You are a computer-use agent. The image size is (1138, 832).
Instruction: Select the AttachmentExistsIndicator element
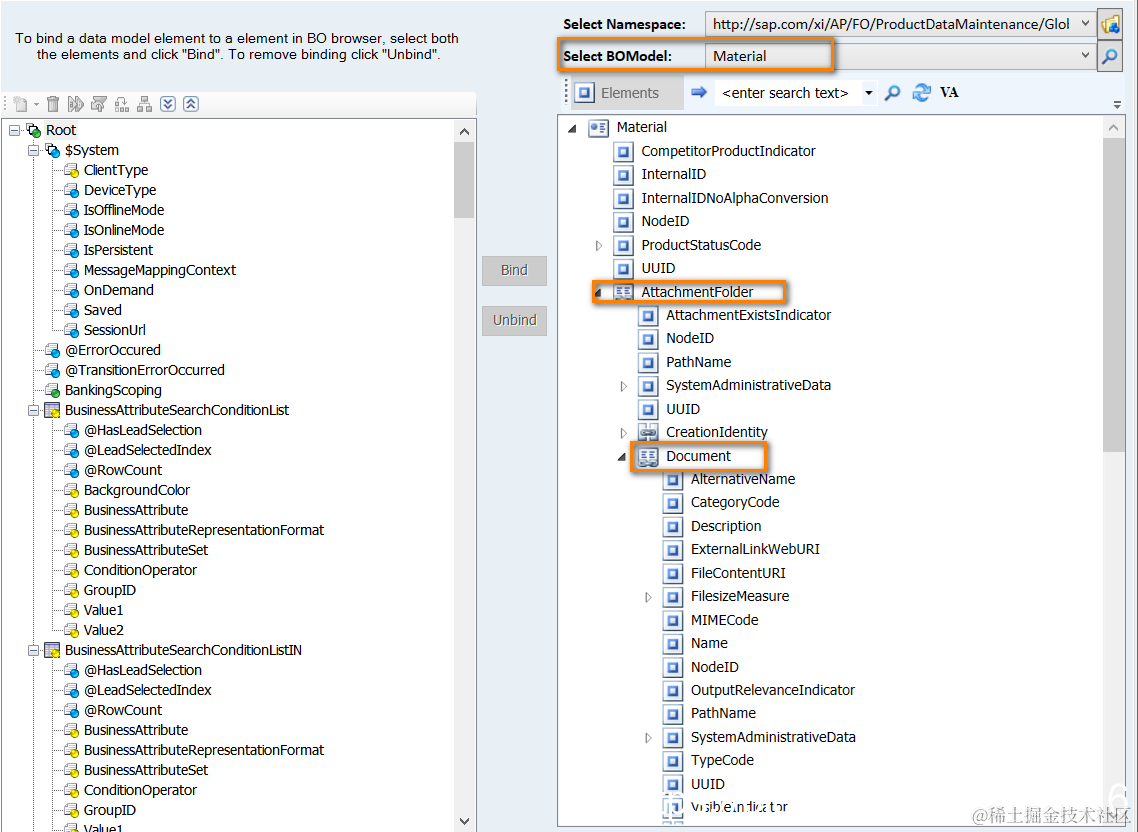[748, 315]
